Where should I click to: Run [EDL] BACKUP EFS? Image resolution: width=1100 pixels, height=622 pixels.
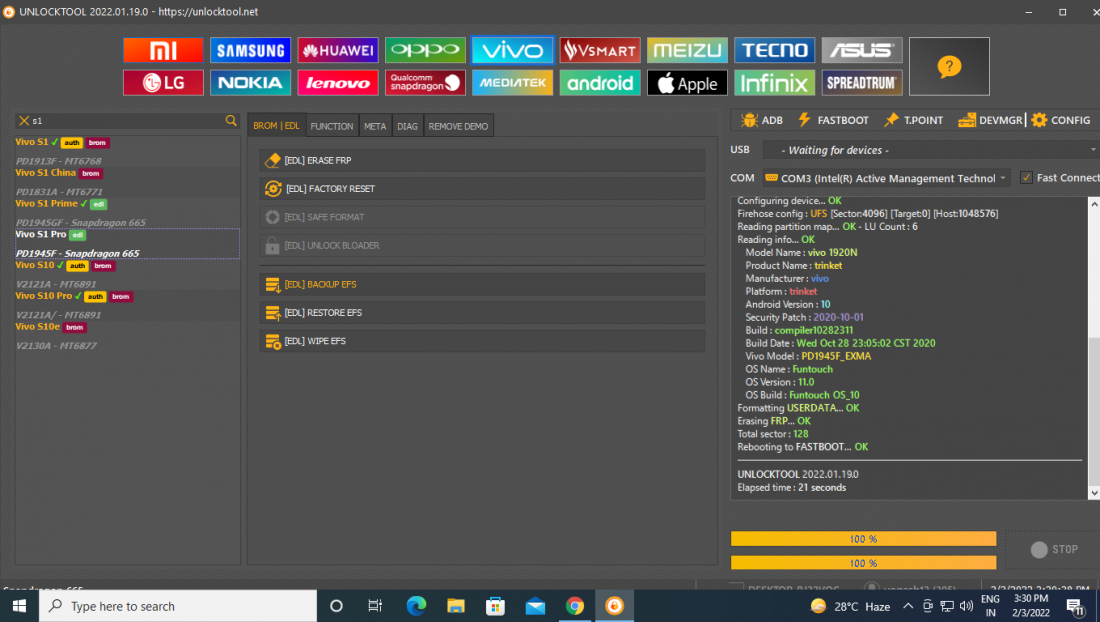click(x=483, y=284)
